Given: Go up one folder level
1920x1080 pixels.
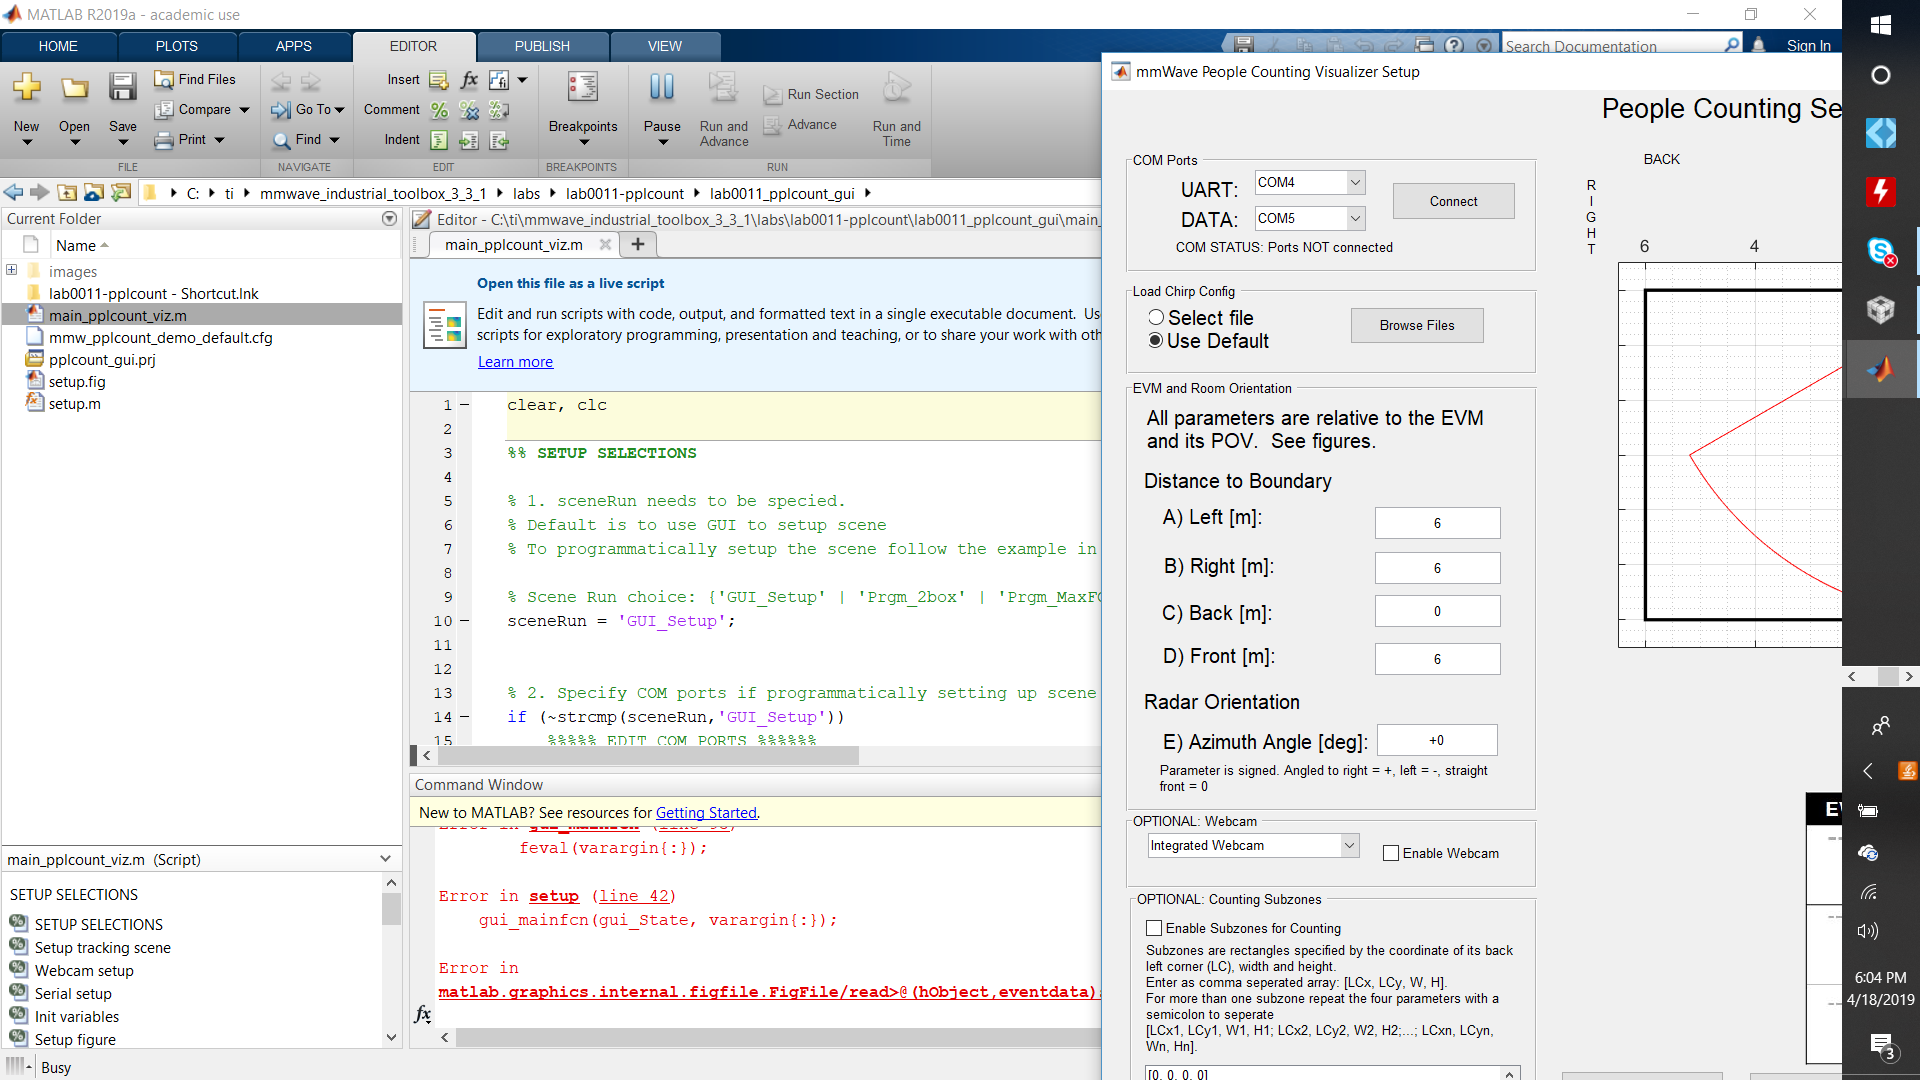Looking at the screenshot, I should [67, 193].
